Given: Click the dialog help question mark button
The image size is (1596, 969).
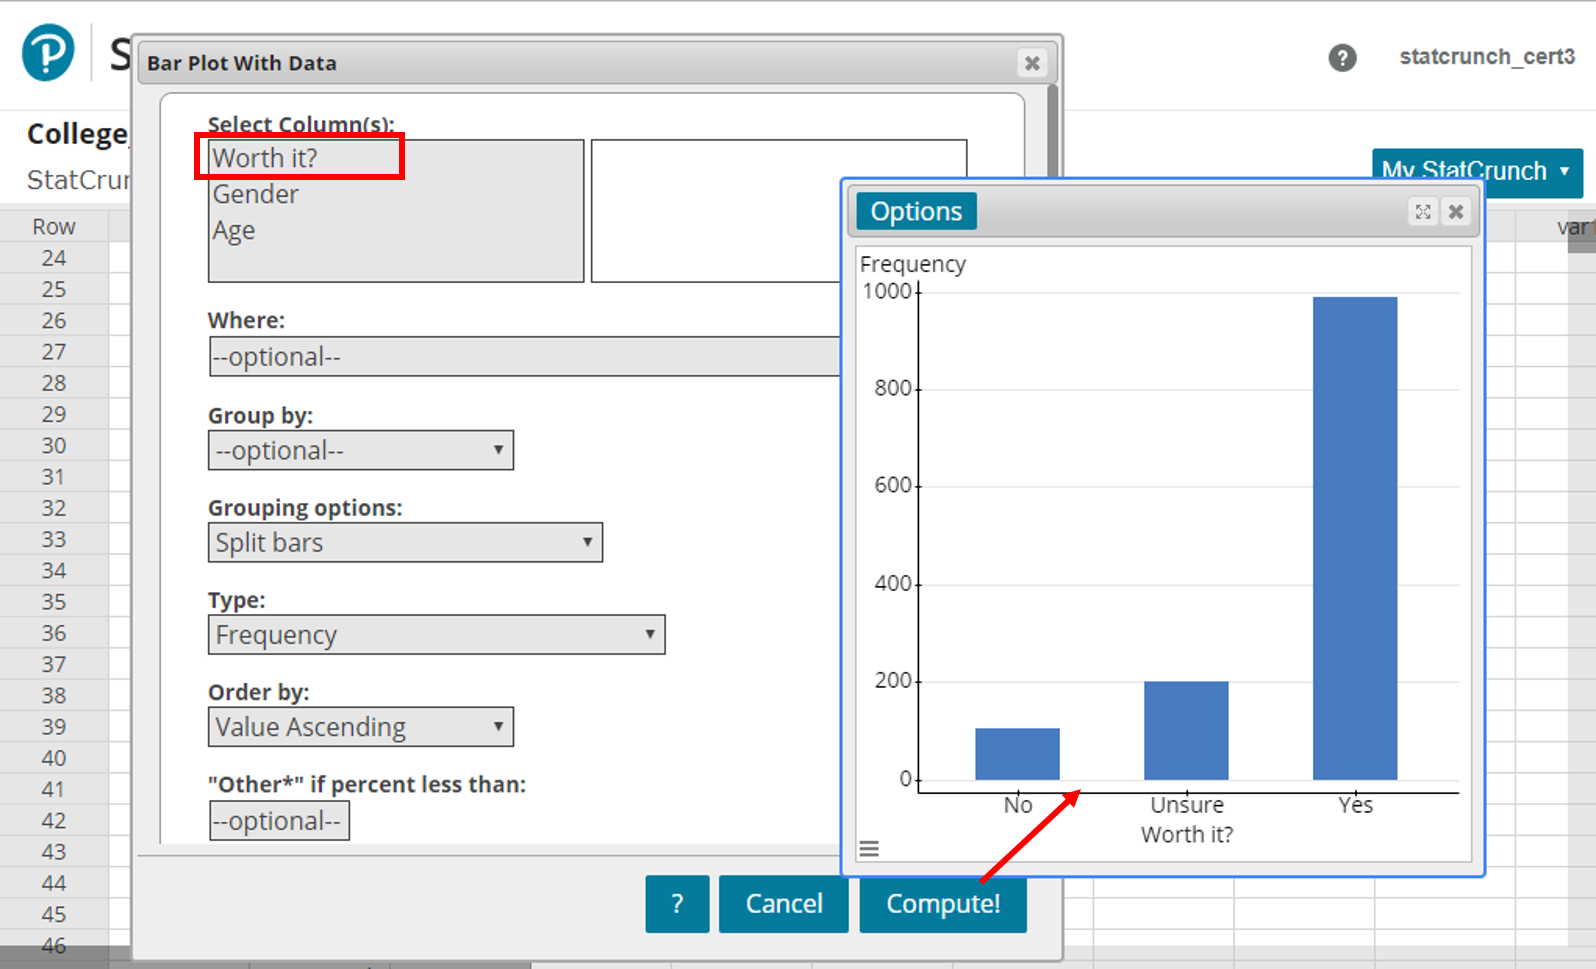Looking at the screenshot, I should [677, 903].
